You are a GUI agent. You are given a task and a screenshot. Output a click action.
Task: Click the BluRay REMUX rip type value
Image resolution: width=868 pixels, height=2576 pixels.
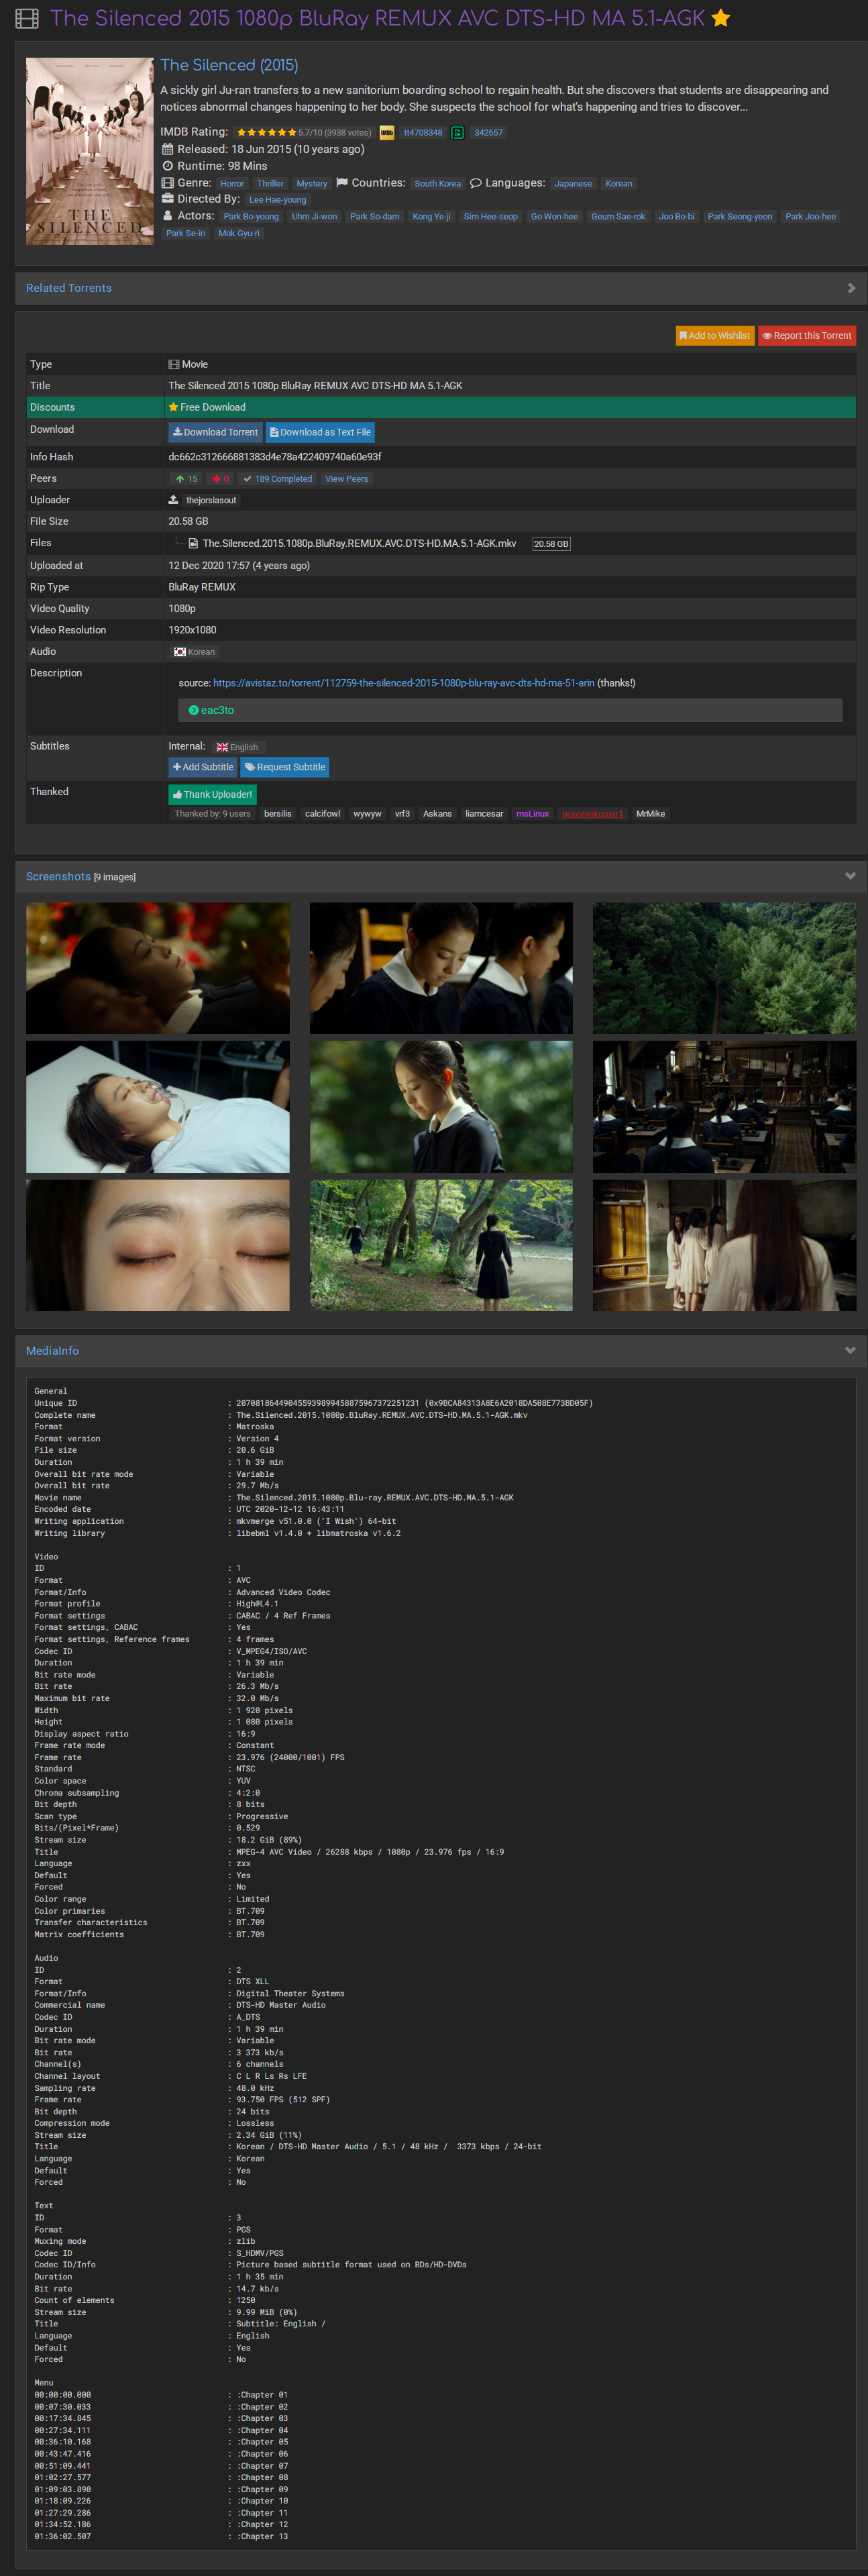pos(202,587)
